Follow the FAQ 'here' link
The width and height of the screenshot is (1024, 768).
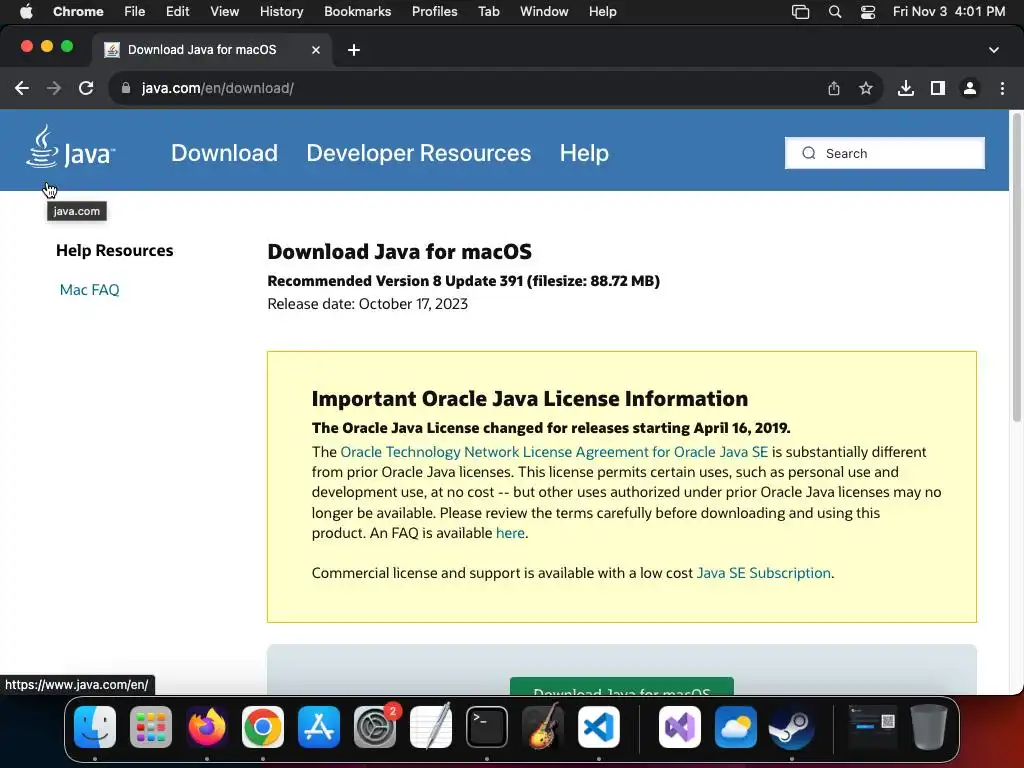tap(510, 533)
